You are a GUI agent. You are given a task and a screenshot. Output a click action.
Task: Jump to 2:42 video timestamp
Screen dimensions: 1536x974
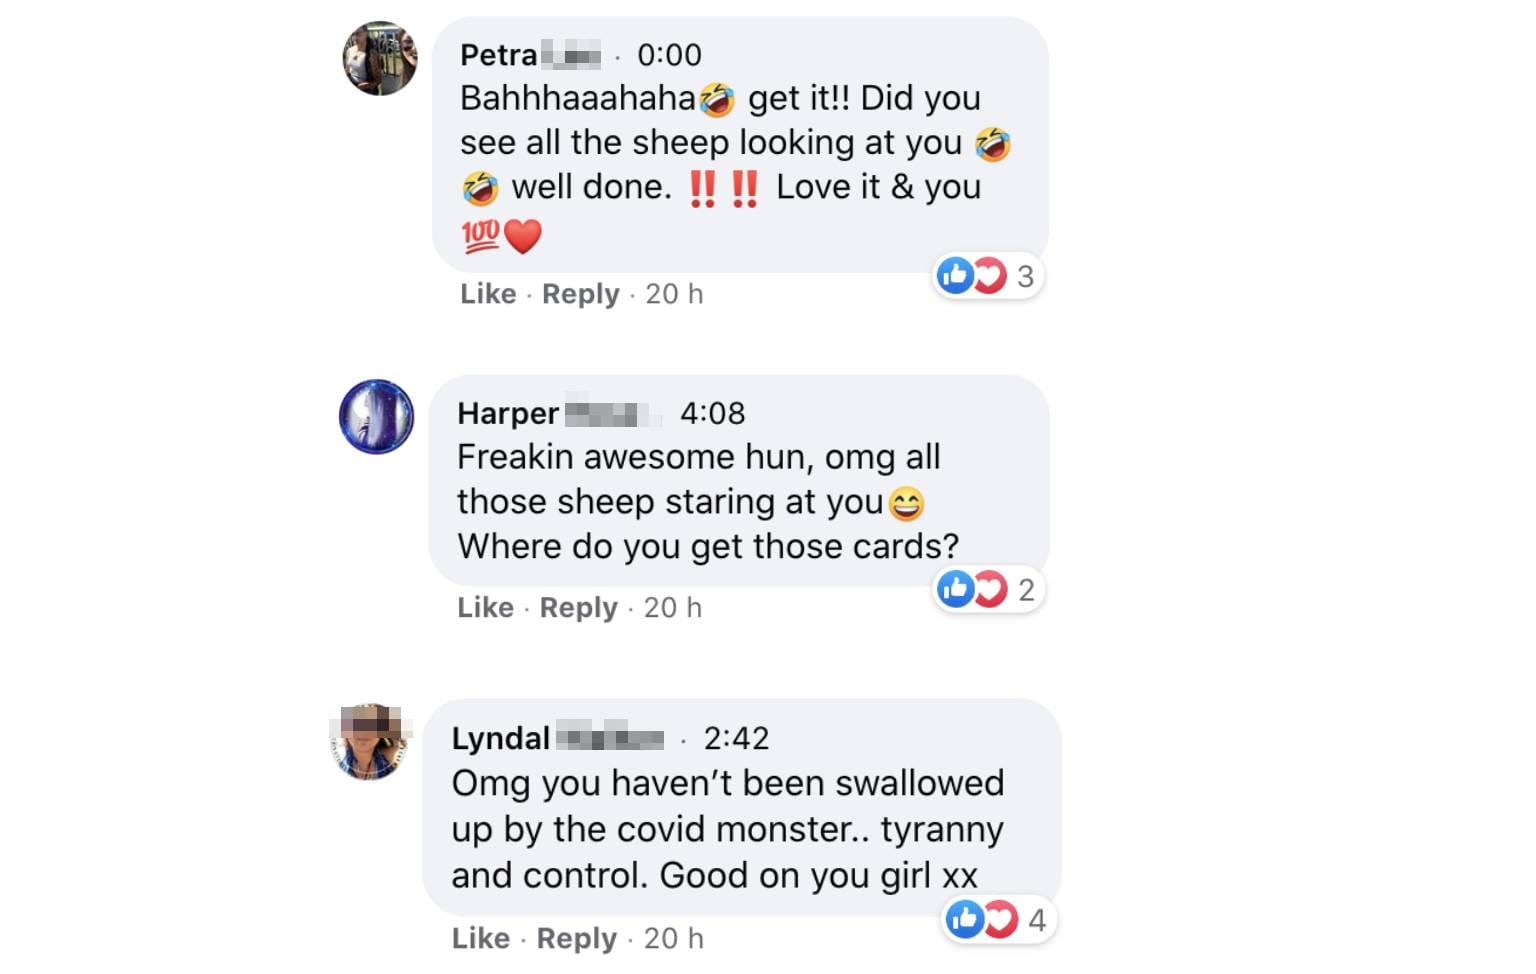click(736, 738)
